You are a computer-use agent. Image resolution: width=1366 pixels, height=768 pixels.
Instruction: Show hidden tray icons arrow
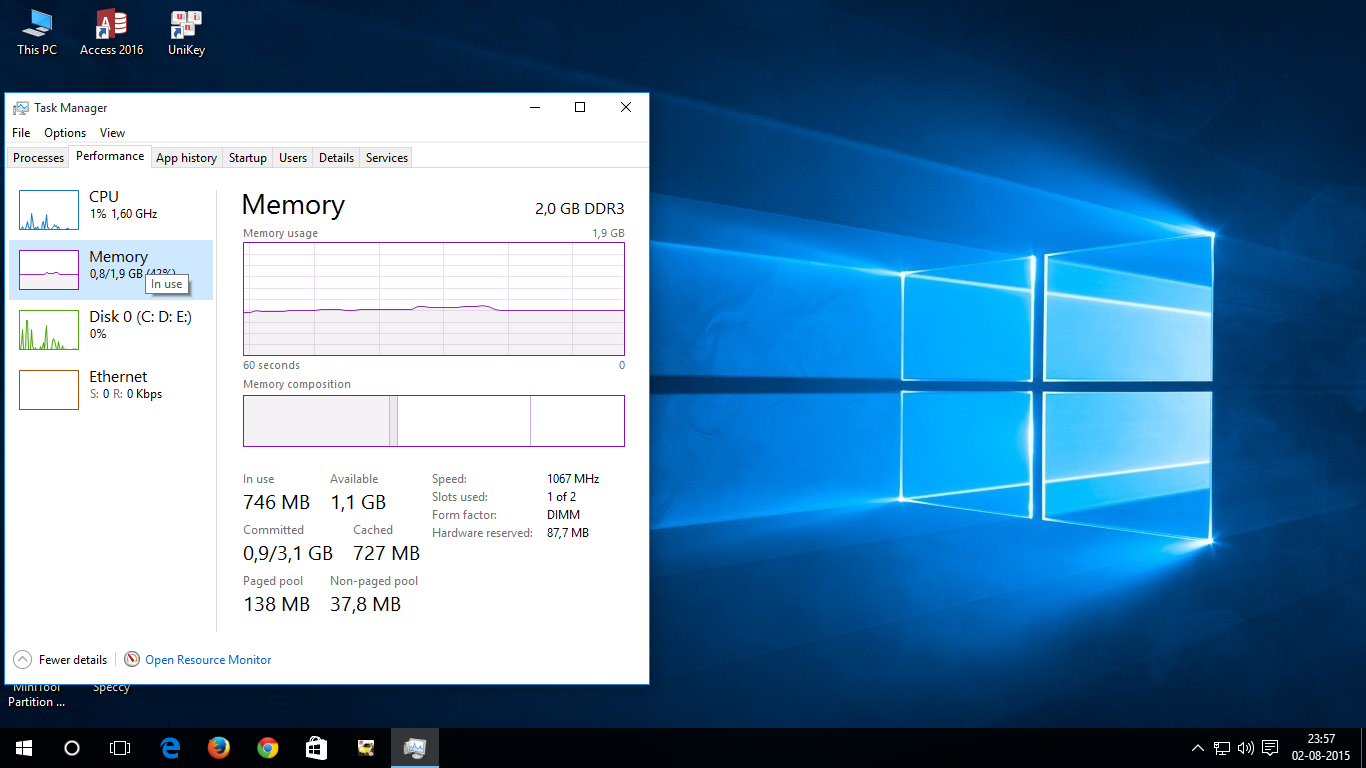(1198, 748)
